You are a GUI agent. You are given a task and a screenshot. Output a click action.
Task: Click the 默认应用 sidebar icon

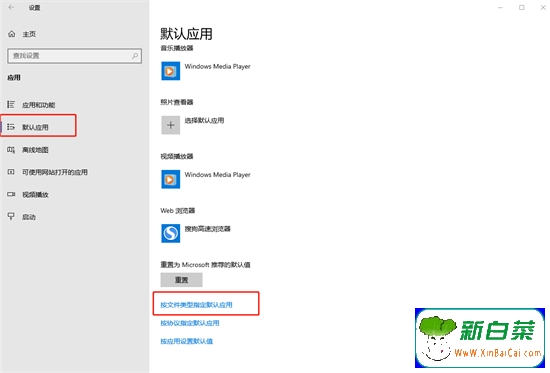(x=11, y=127)
